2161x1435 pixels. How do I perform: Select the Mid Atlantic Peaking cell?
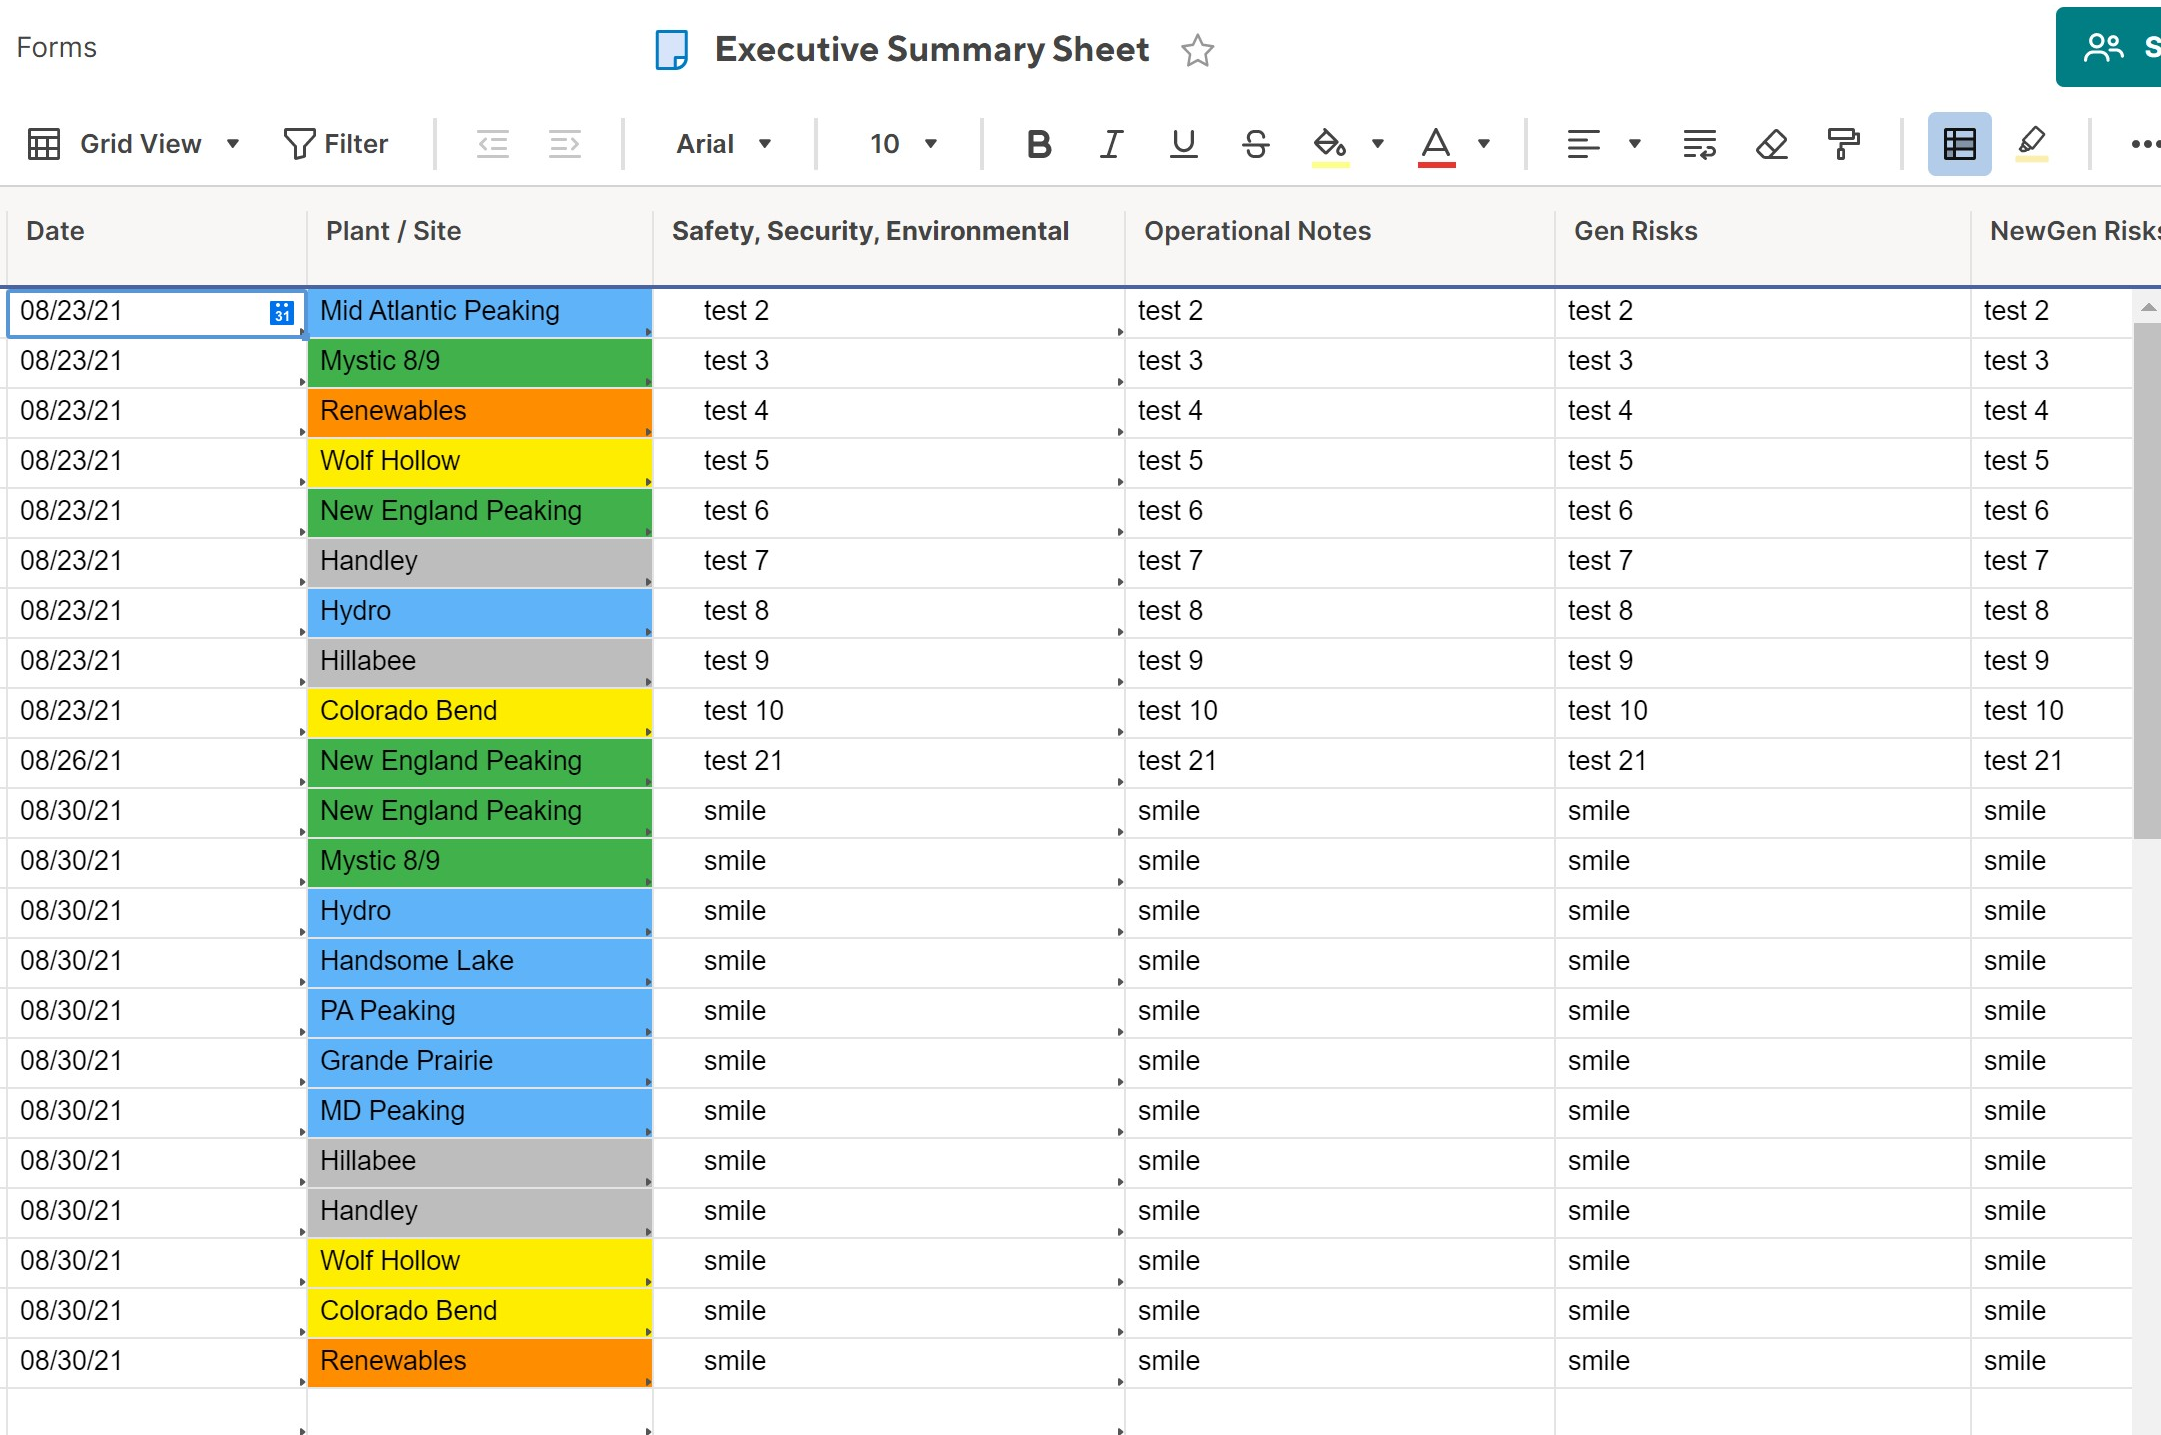pos(480,312)
